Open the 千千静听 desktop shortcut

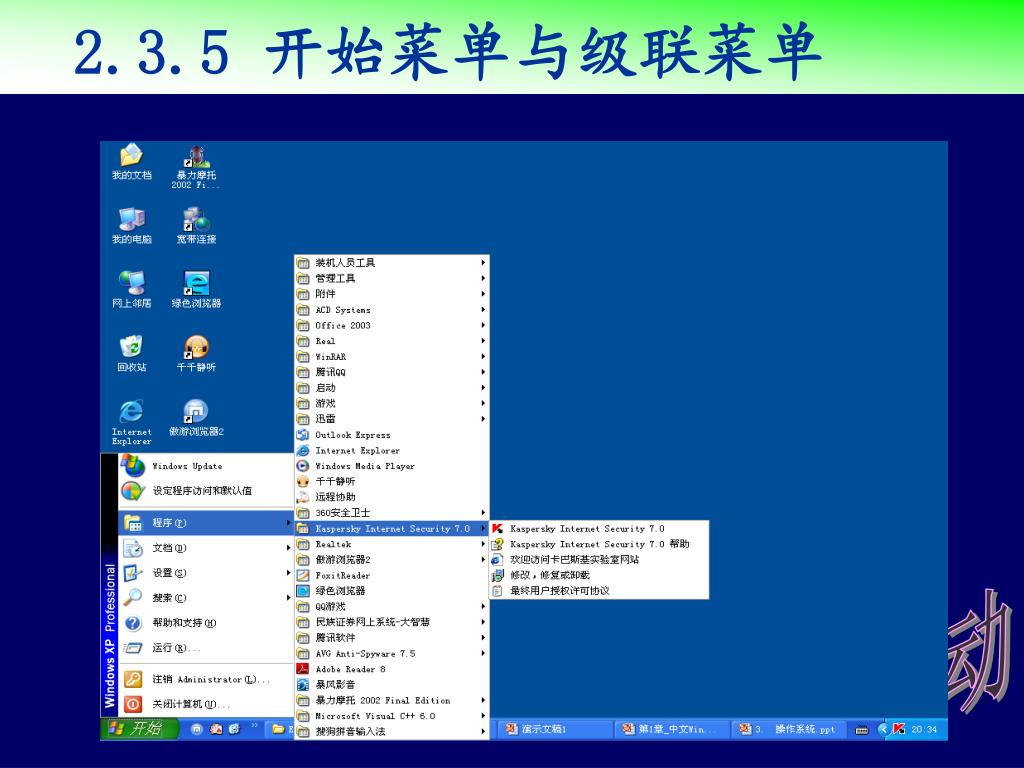pos(196,353)
